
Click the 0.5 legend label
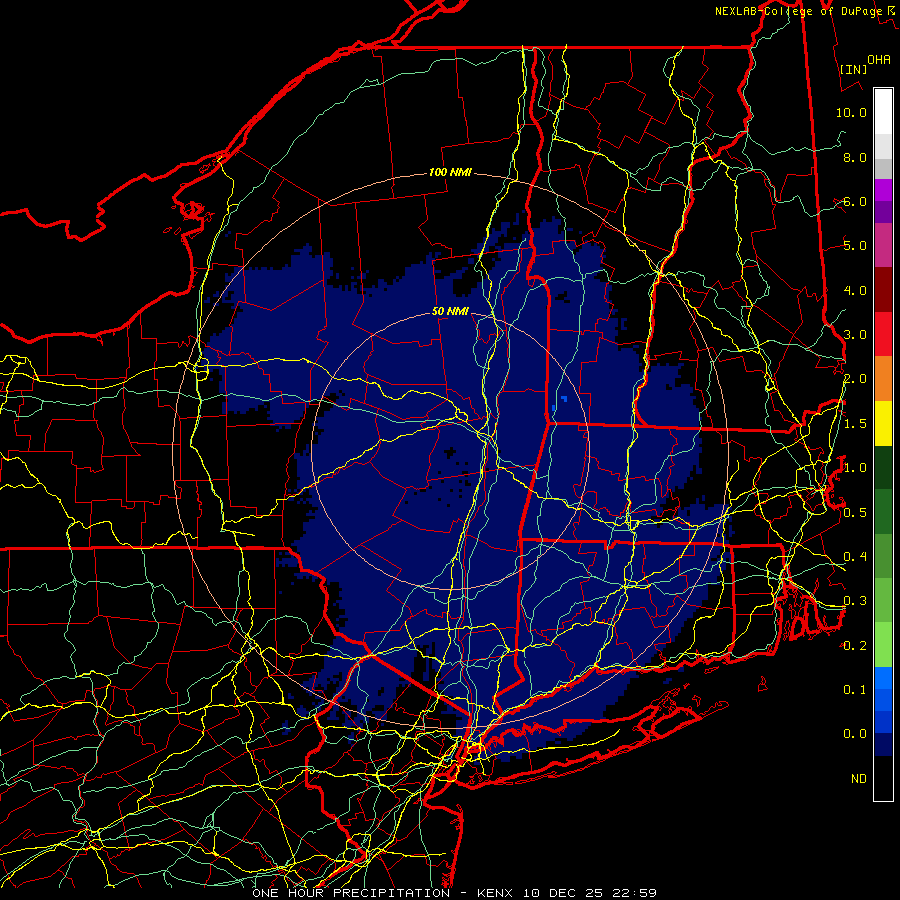click(855, 513)
